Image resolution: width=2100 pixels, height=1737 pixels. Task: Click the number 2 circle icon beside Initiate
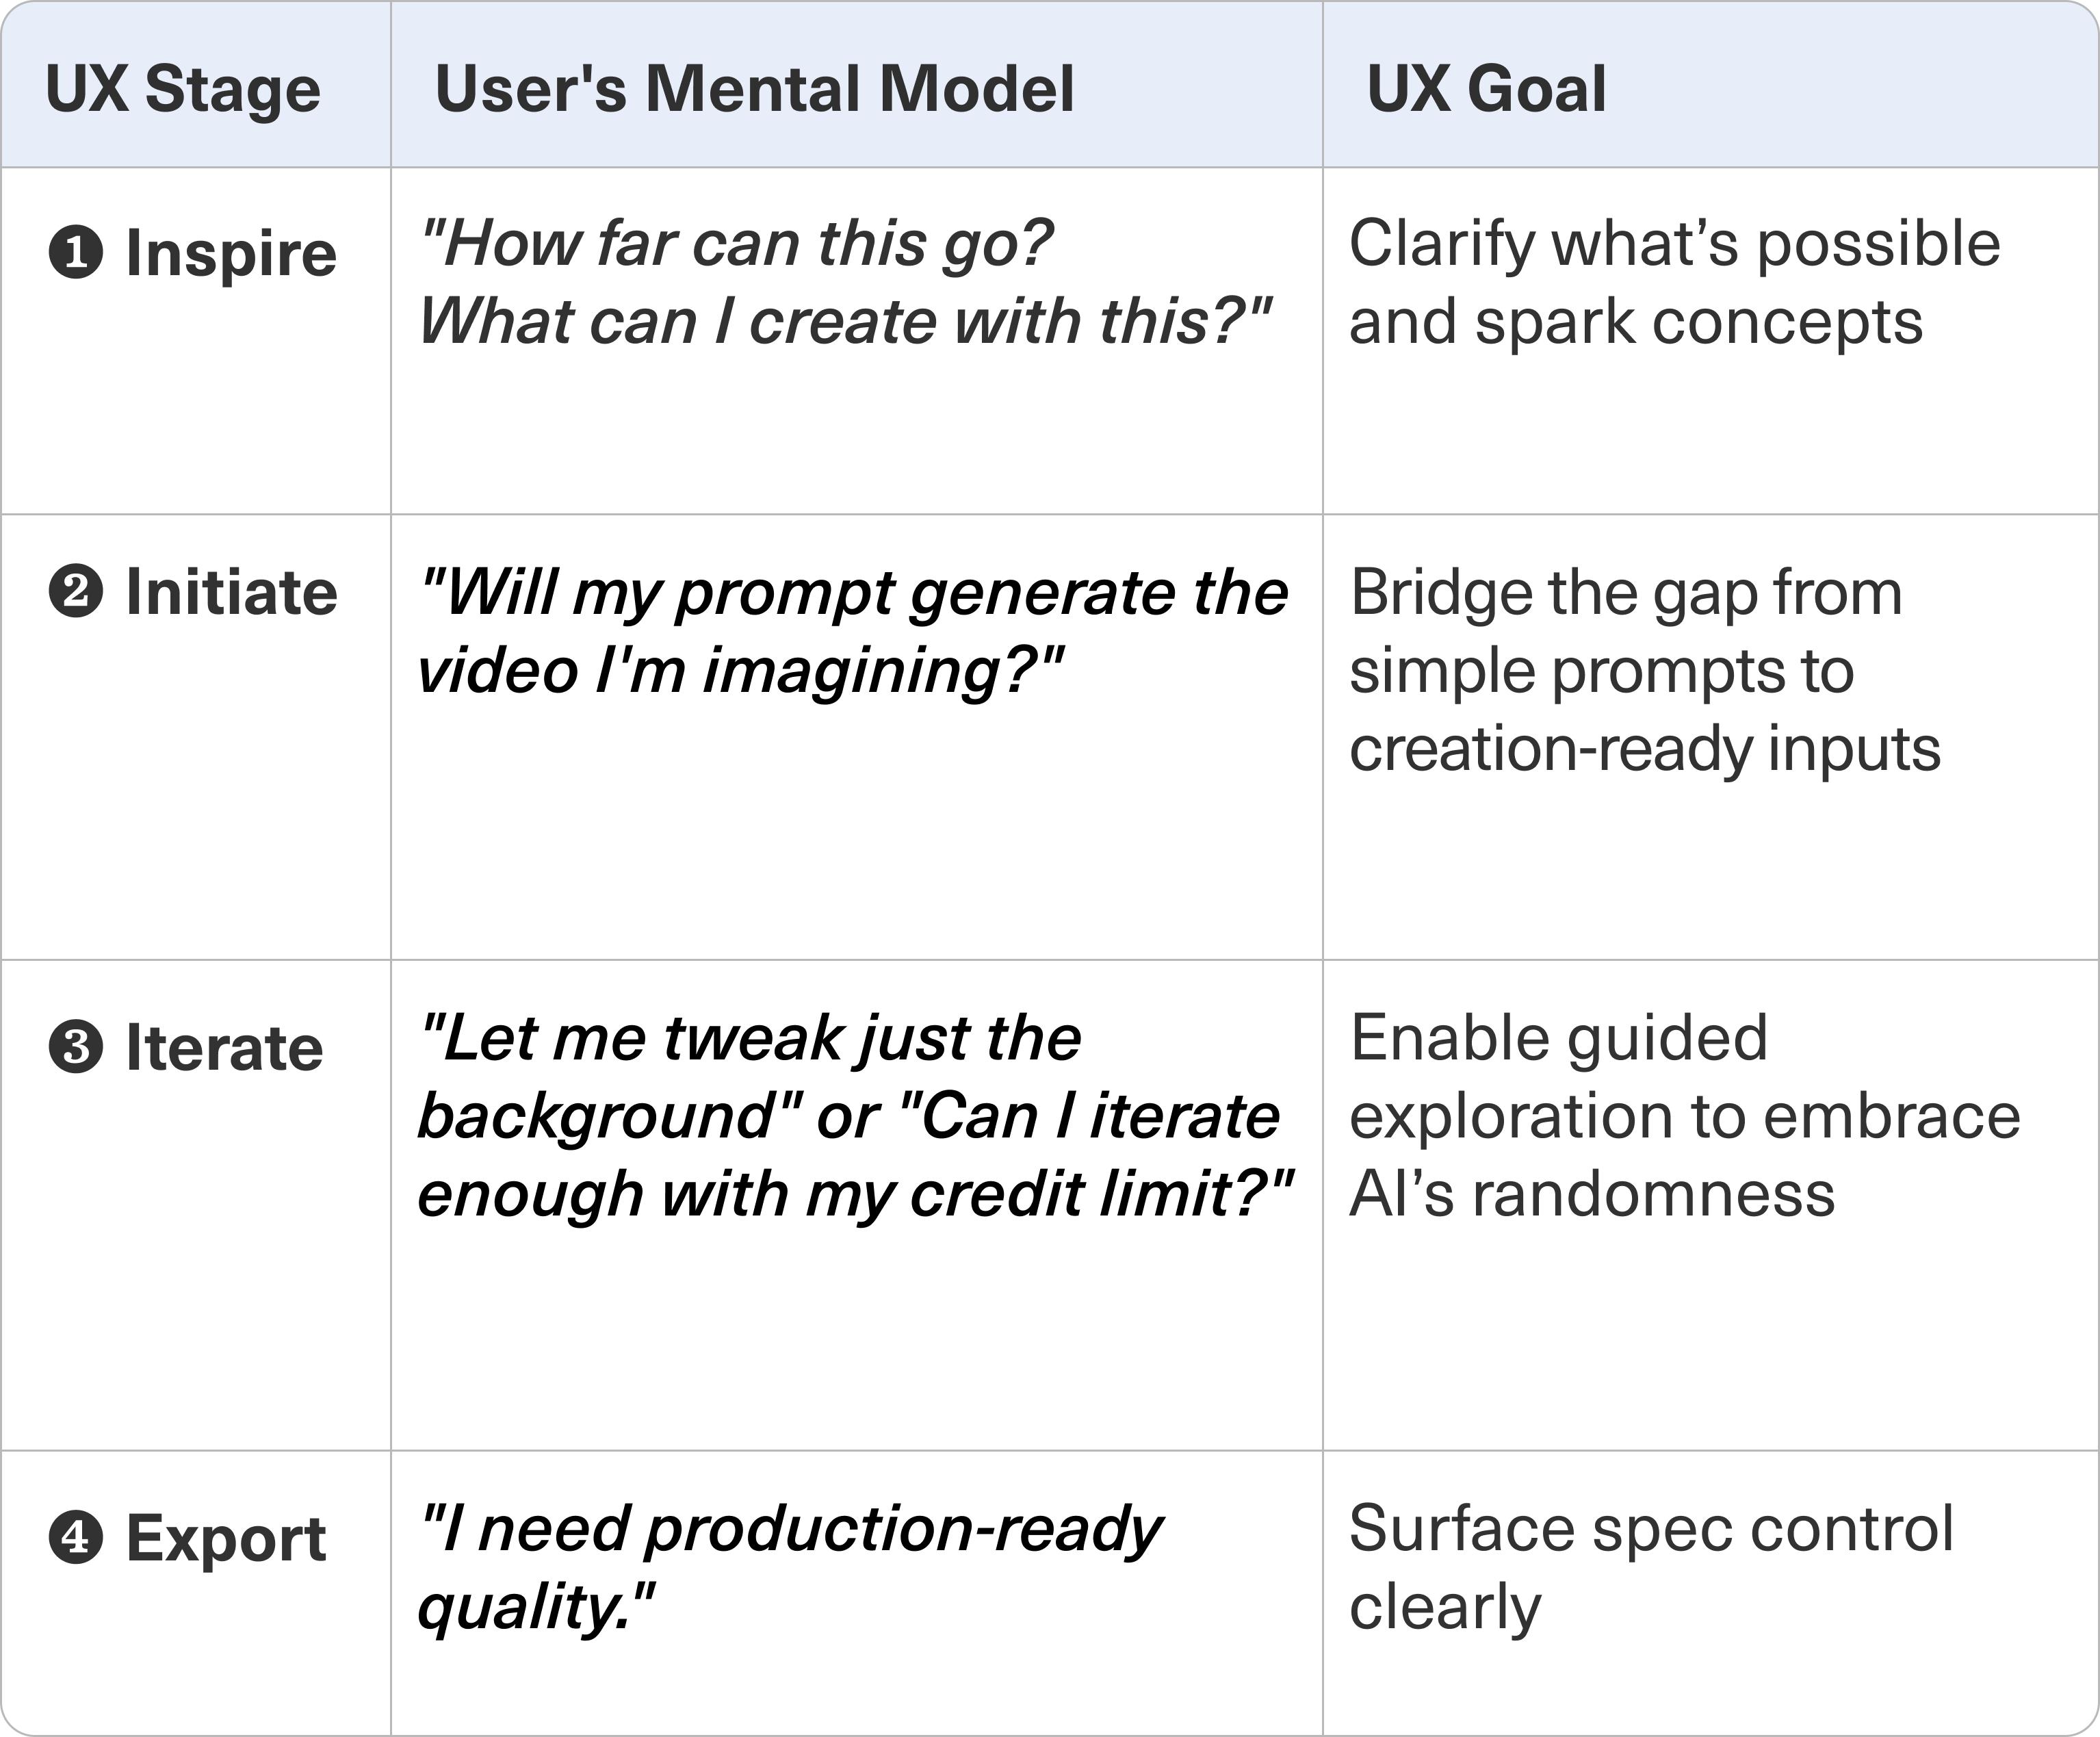pyautogui.click(x=76, y=592)
